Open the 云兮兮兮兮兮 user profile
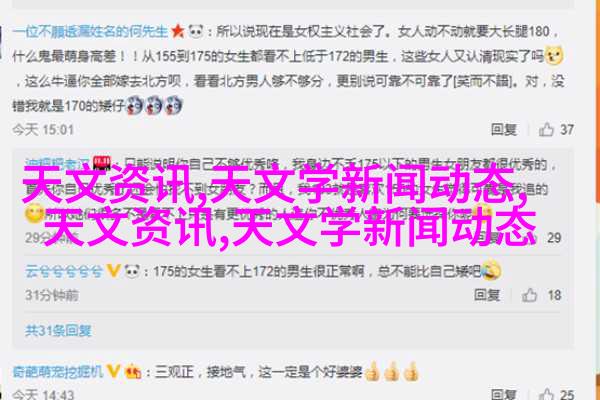600x400 pixels. [x=64, y=271]
